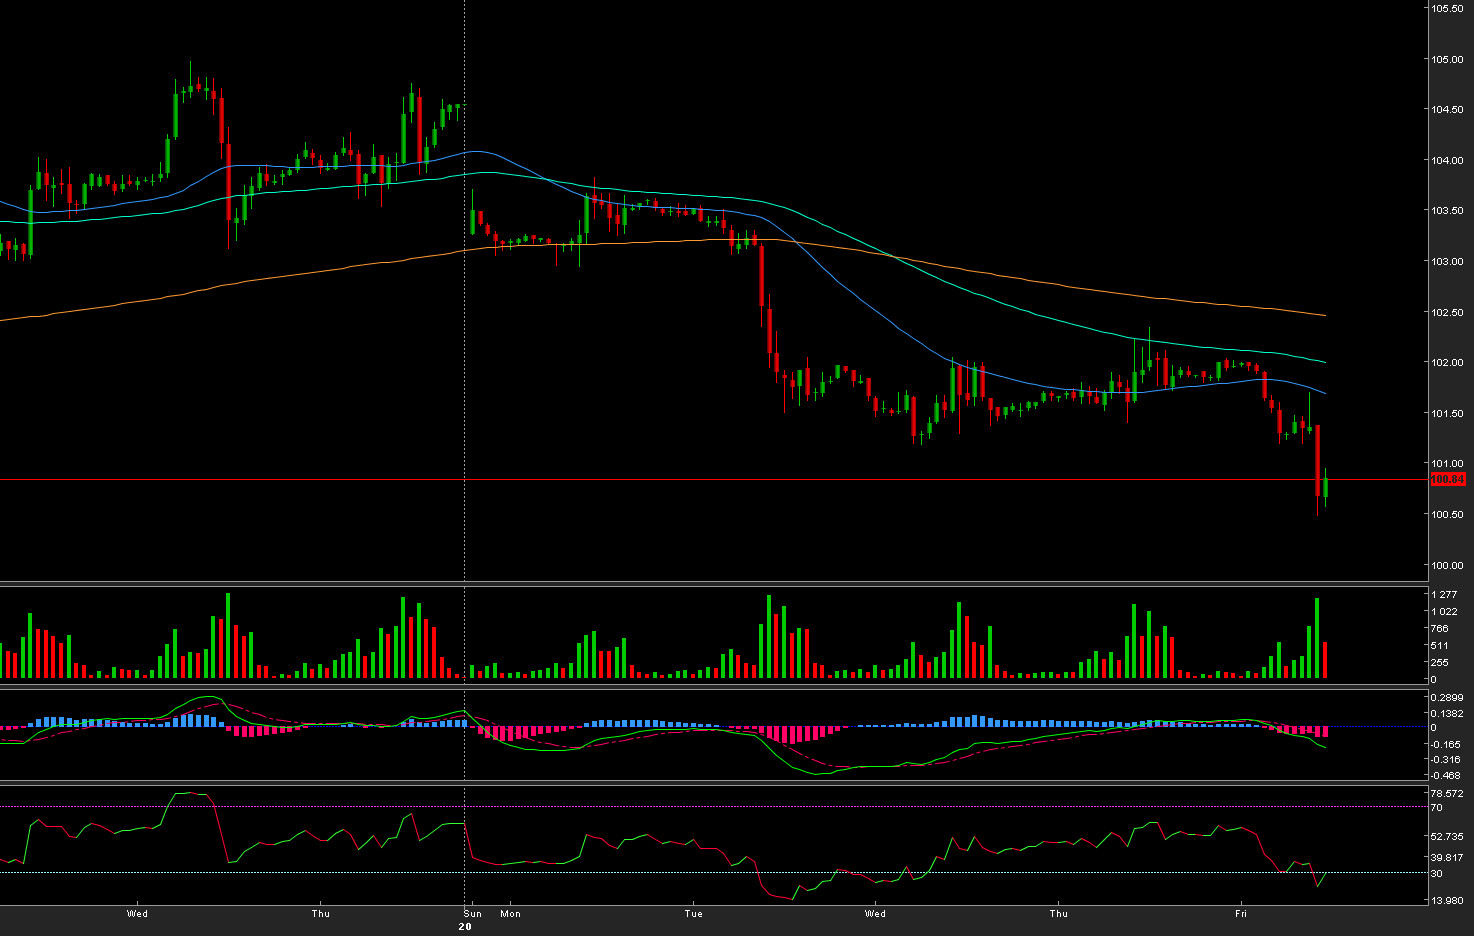1474x936 pixels.
Task: Click the RSI 70 overbought level label
Action: [x=1437, y=807]
